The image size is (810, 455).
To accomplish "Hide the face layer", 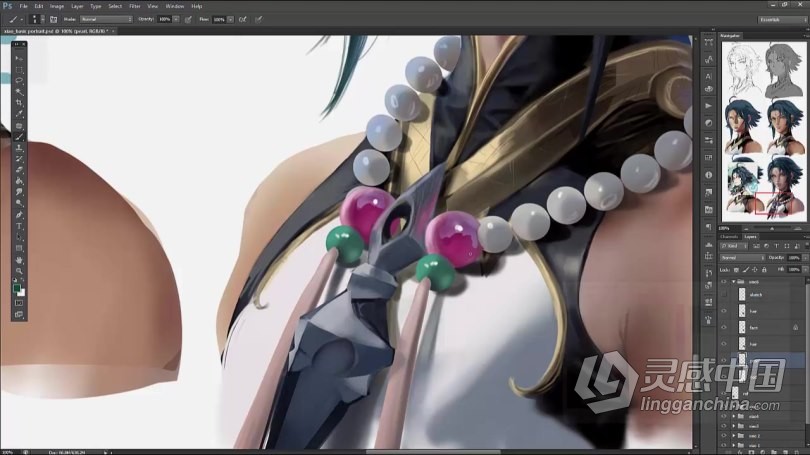I will (x=724, y=327).
